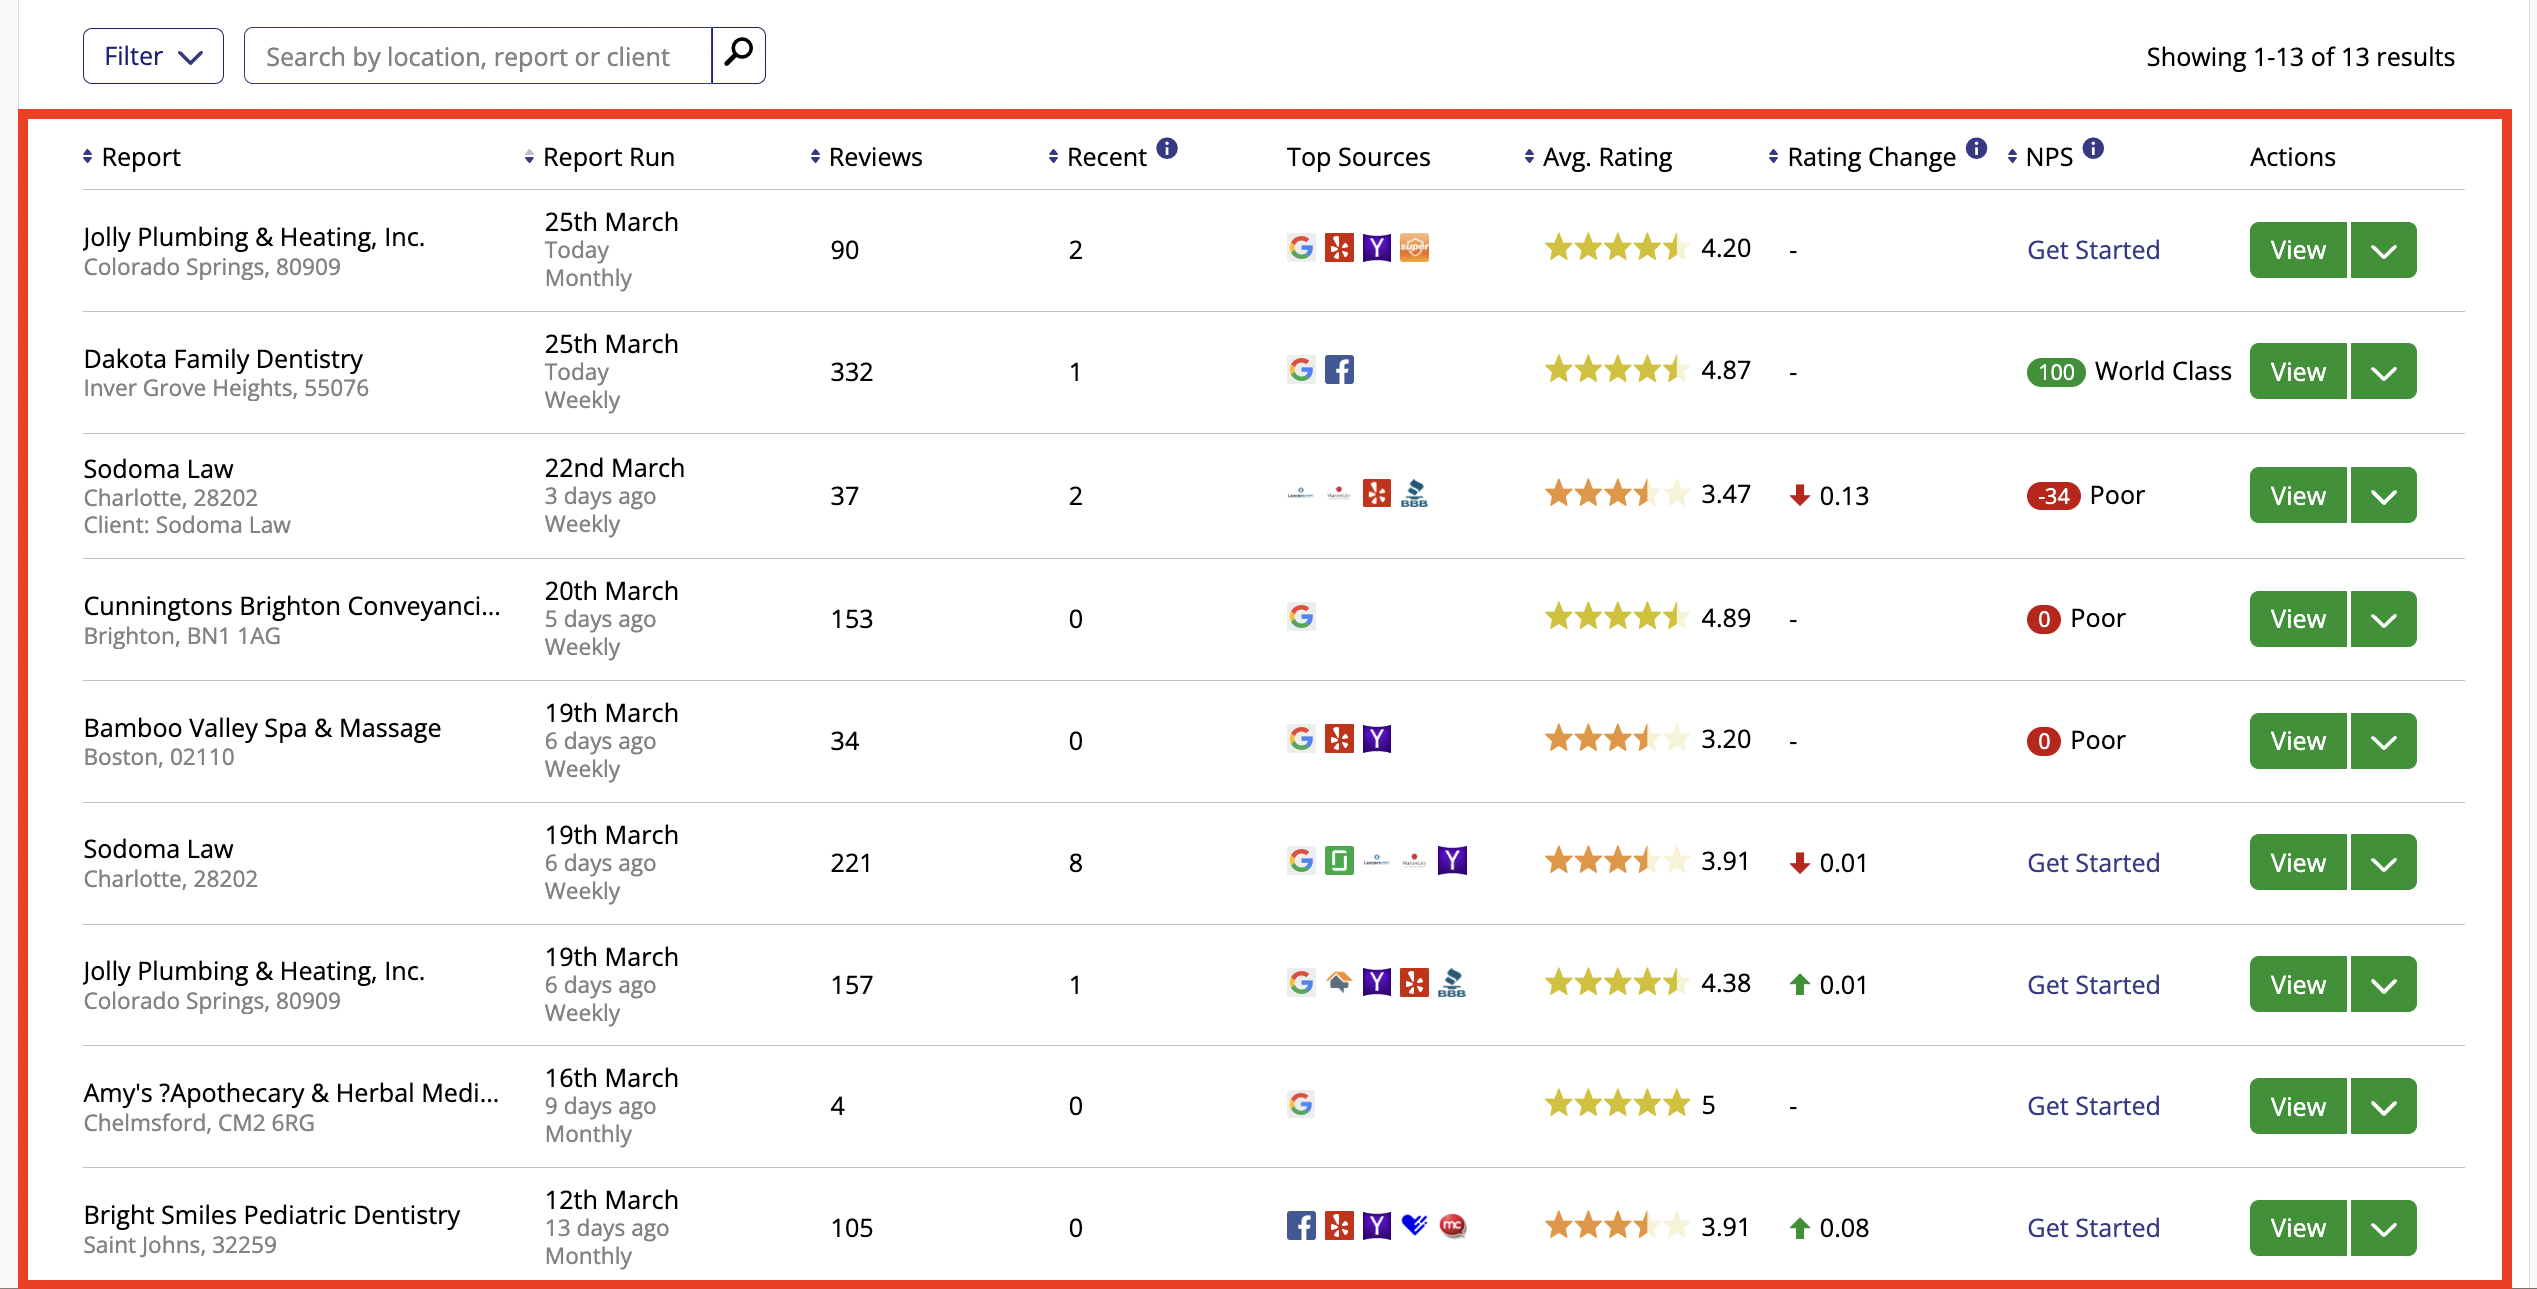2537x1289 pixels.
Task: Click the Superpages icon in first Jolly Plumbing row
Action: tap(1414, 247)
